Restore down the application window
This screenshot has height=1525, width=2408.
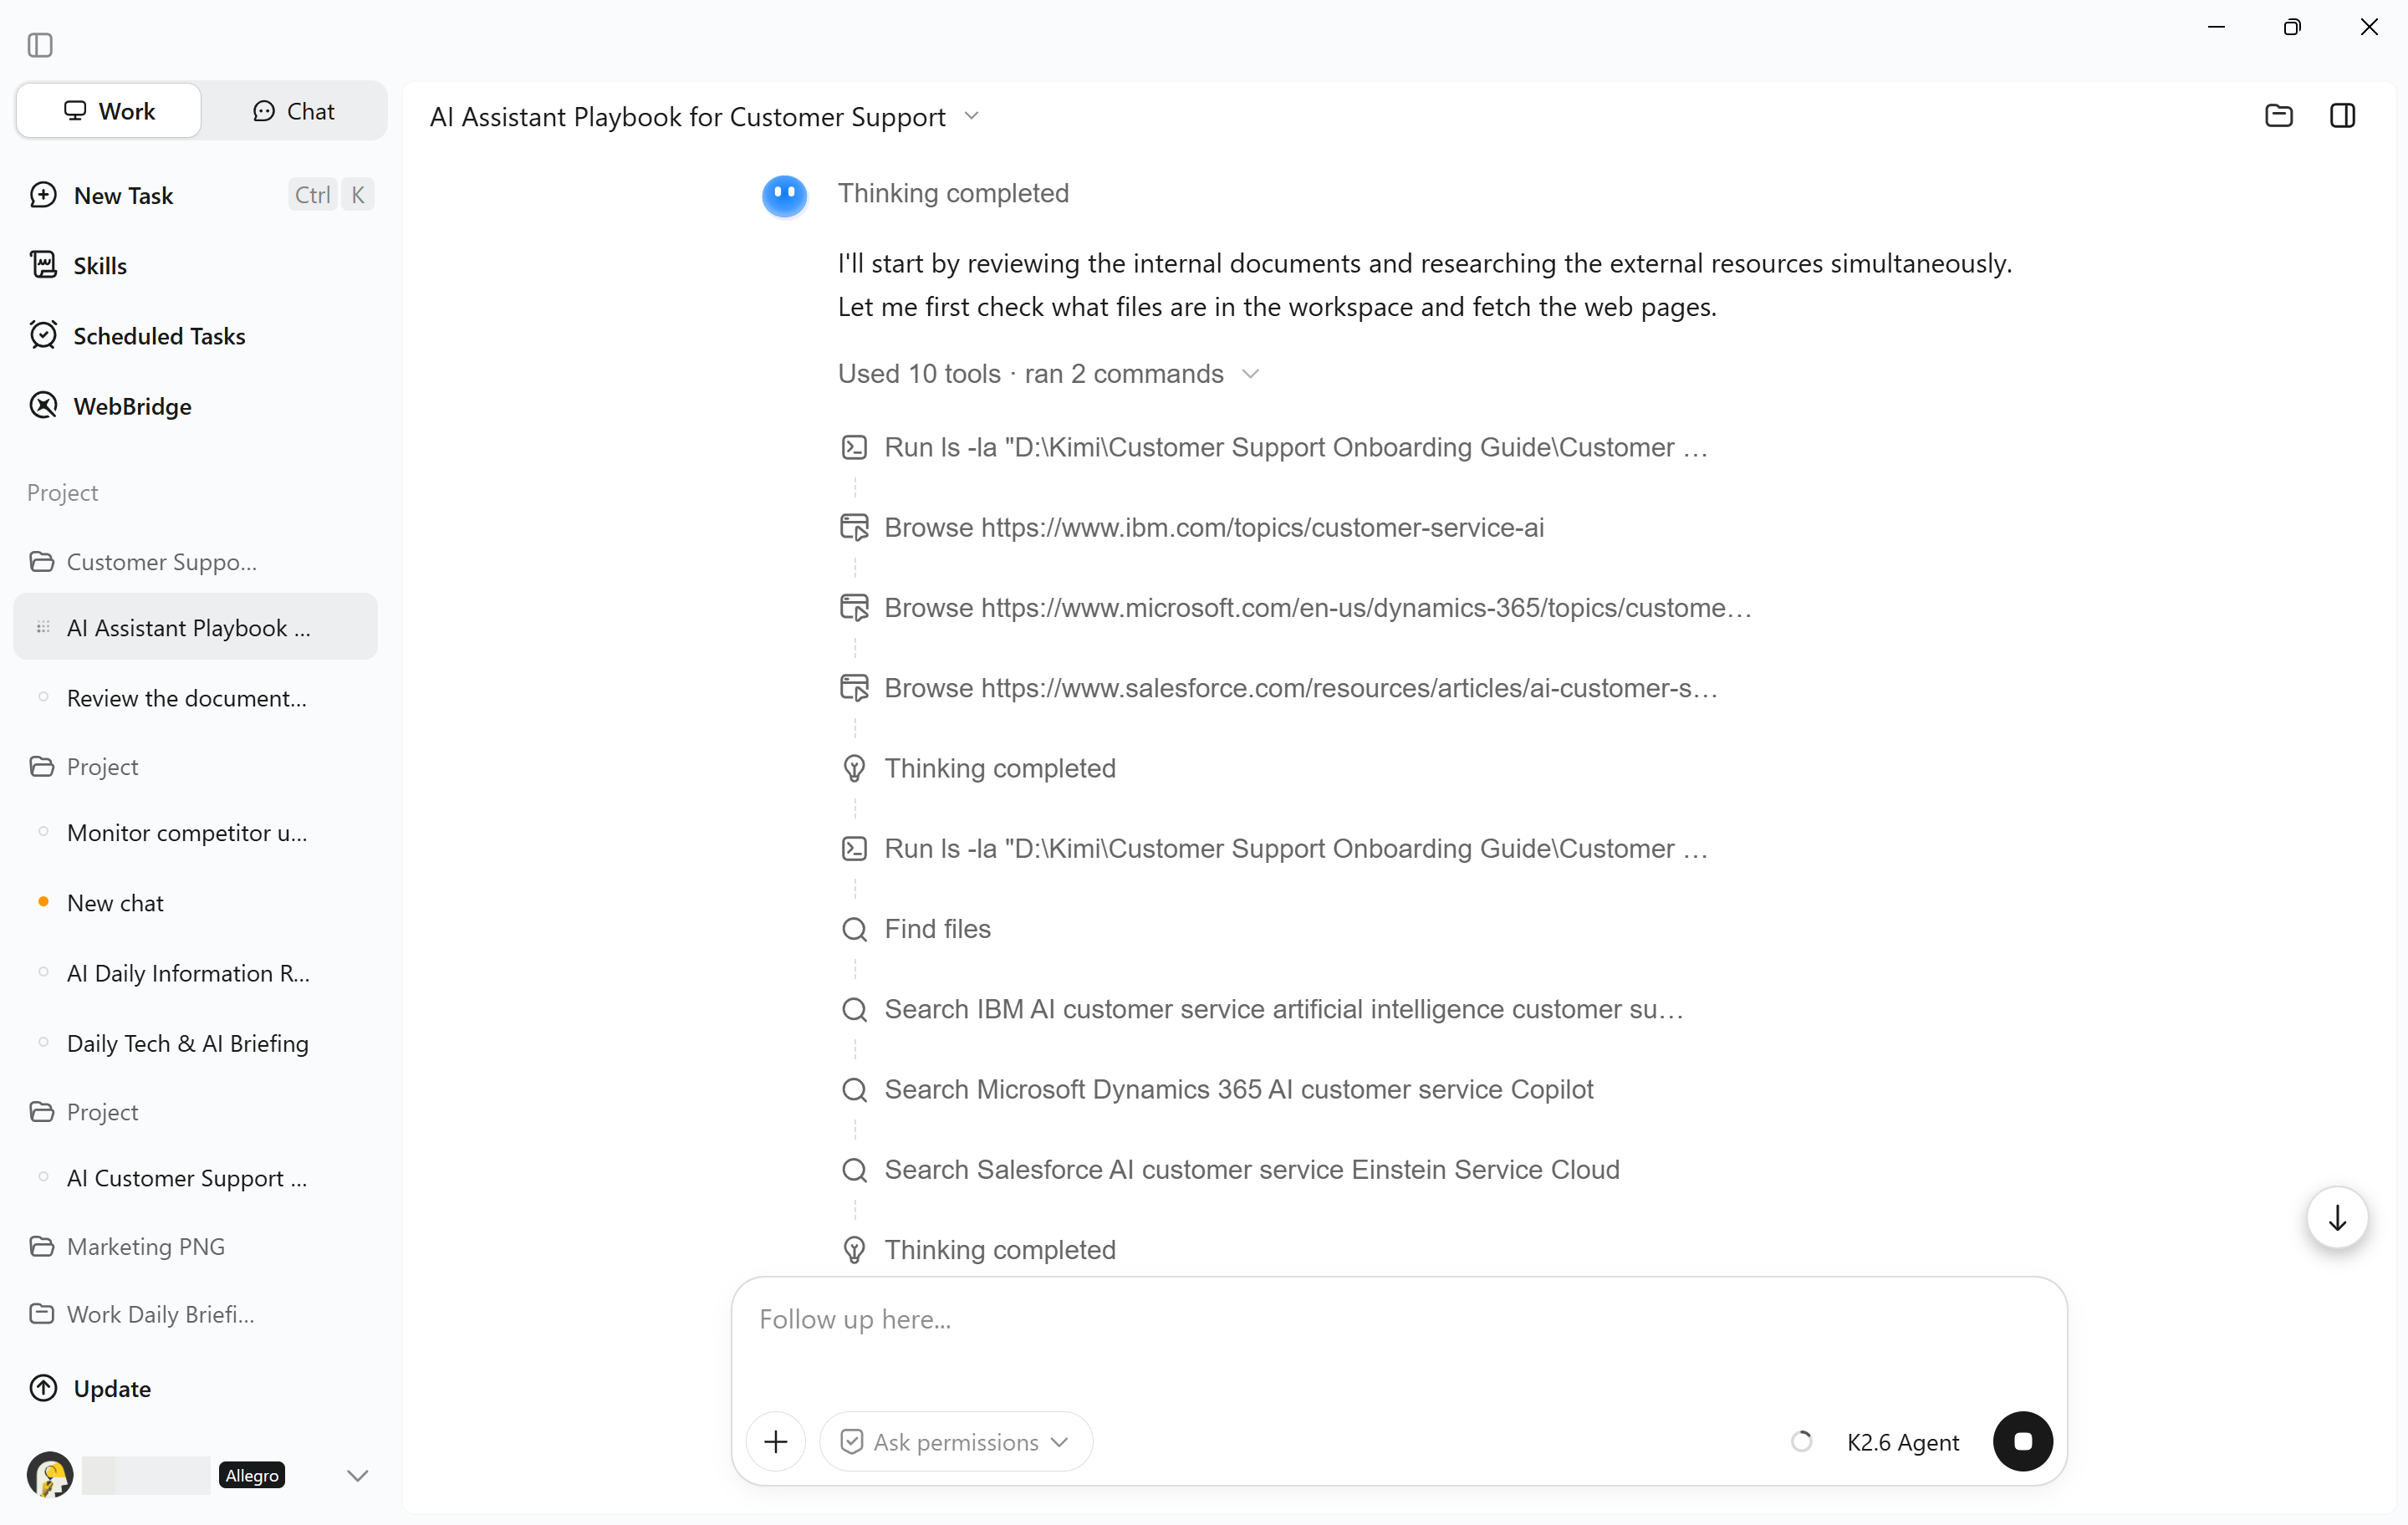[x=2292, y=27]
